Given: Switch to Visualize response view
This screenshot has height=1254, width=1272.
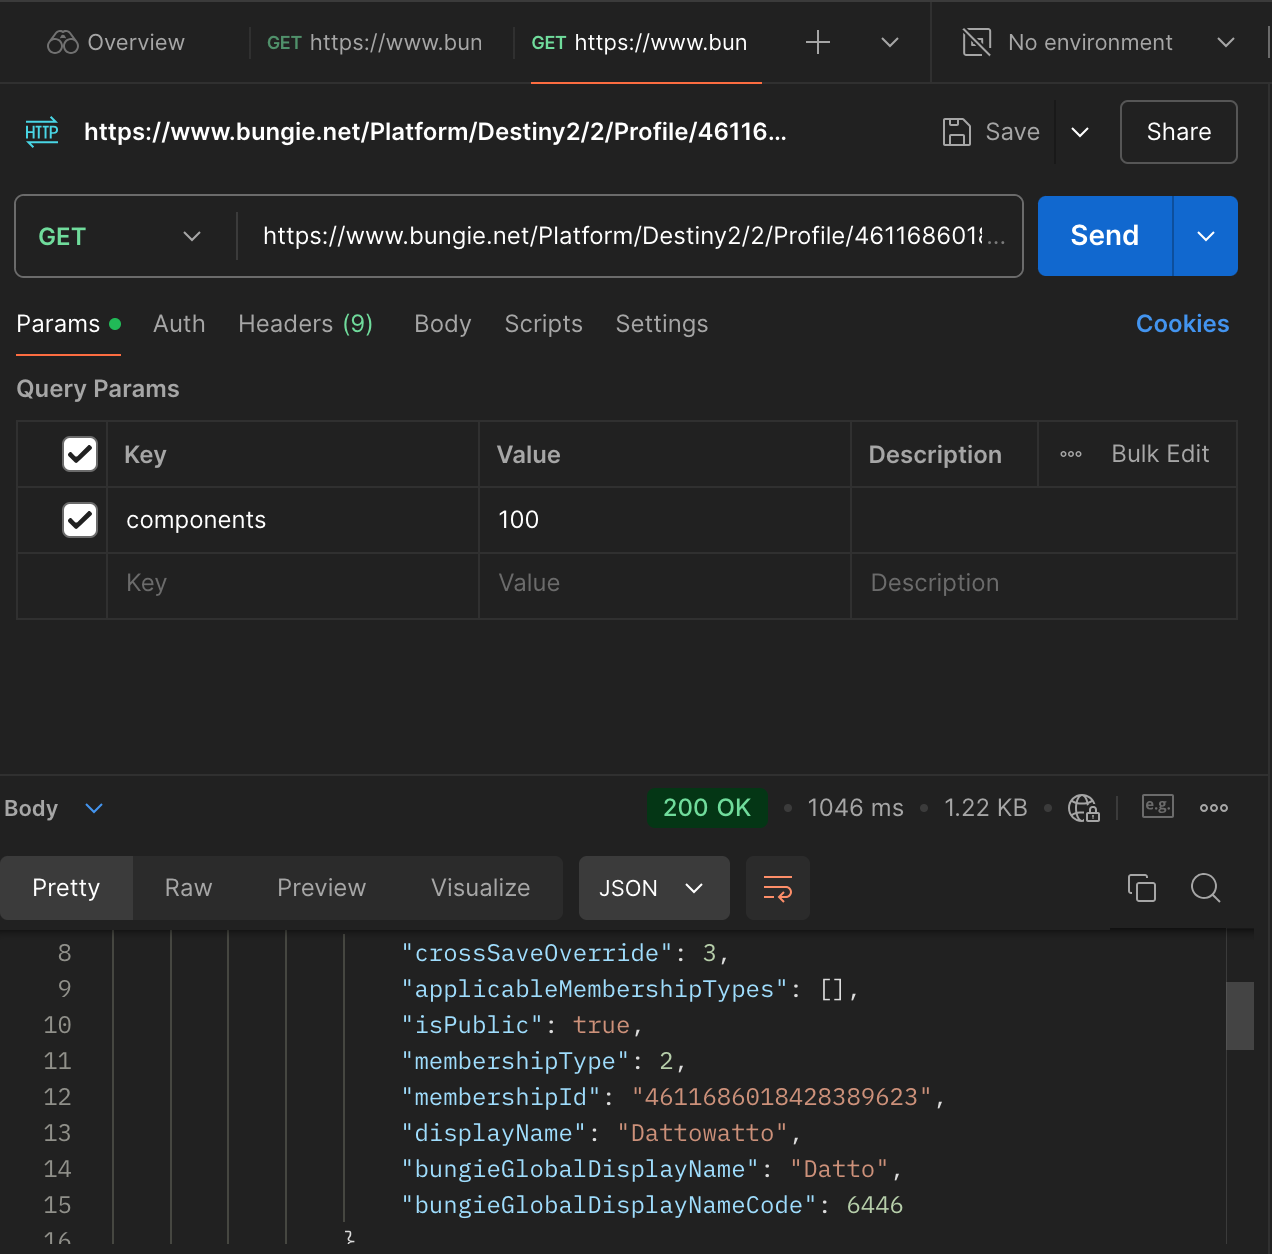Looking at the screenshot, I should tap(480, 888).
